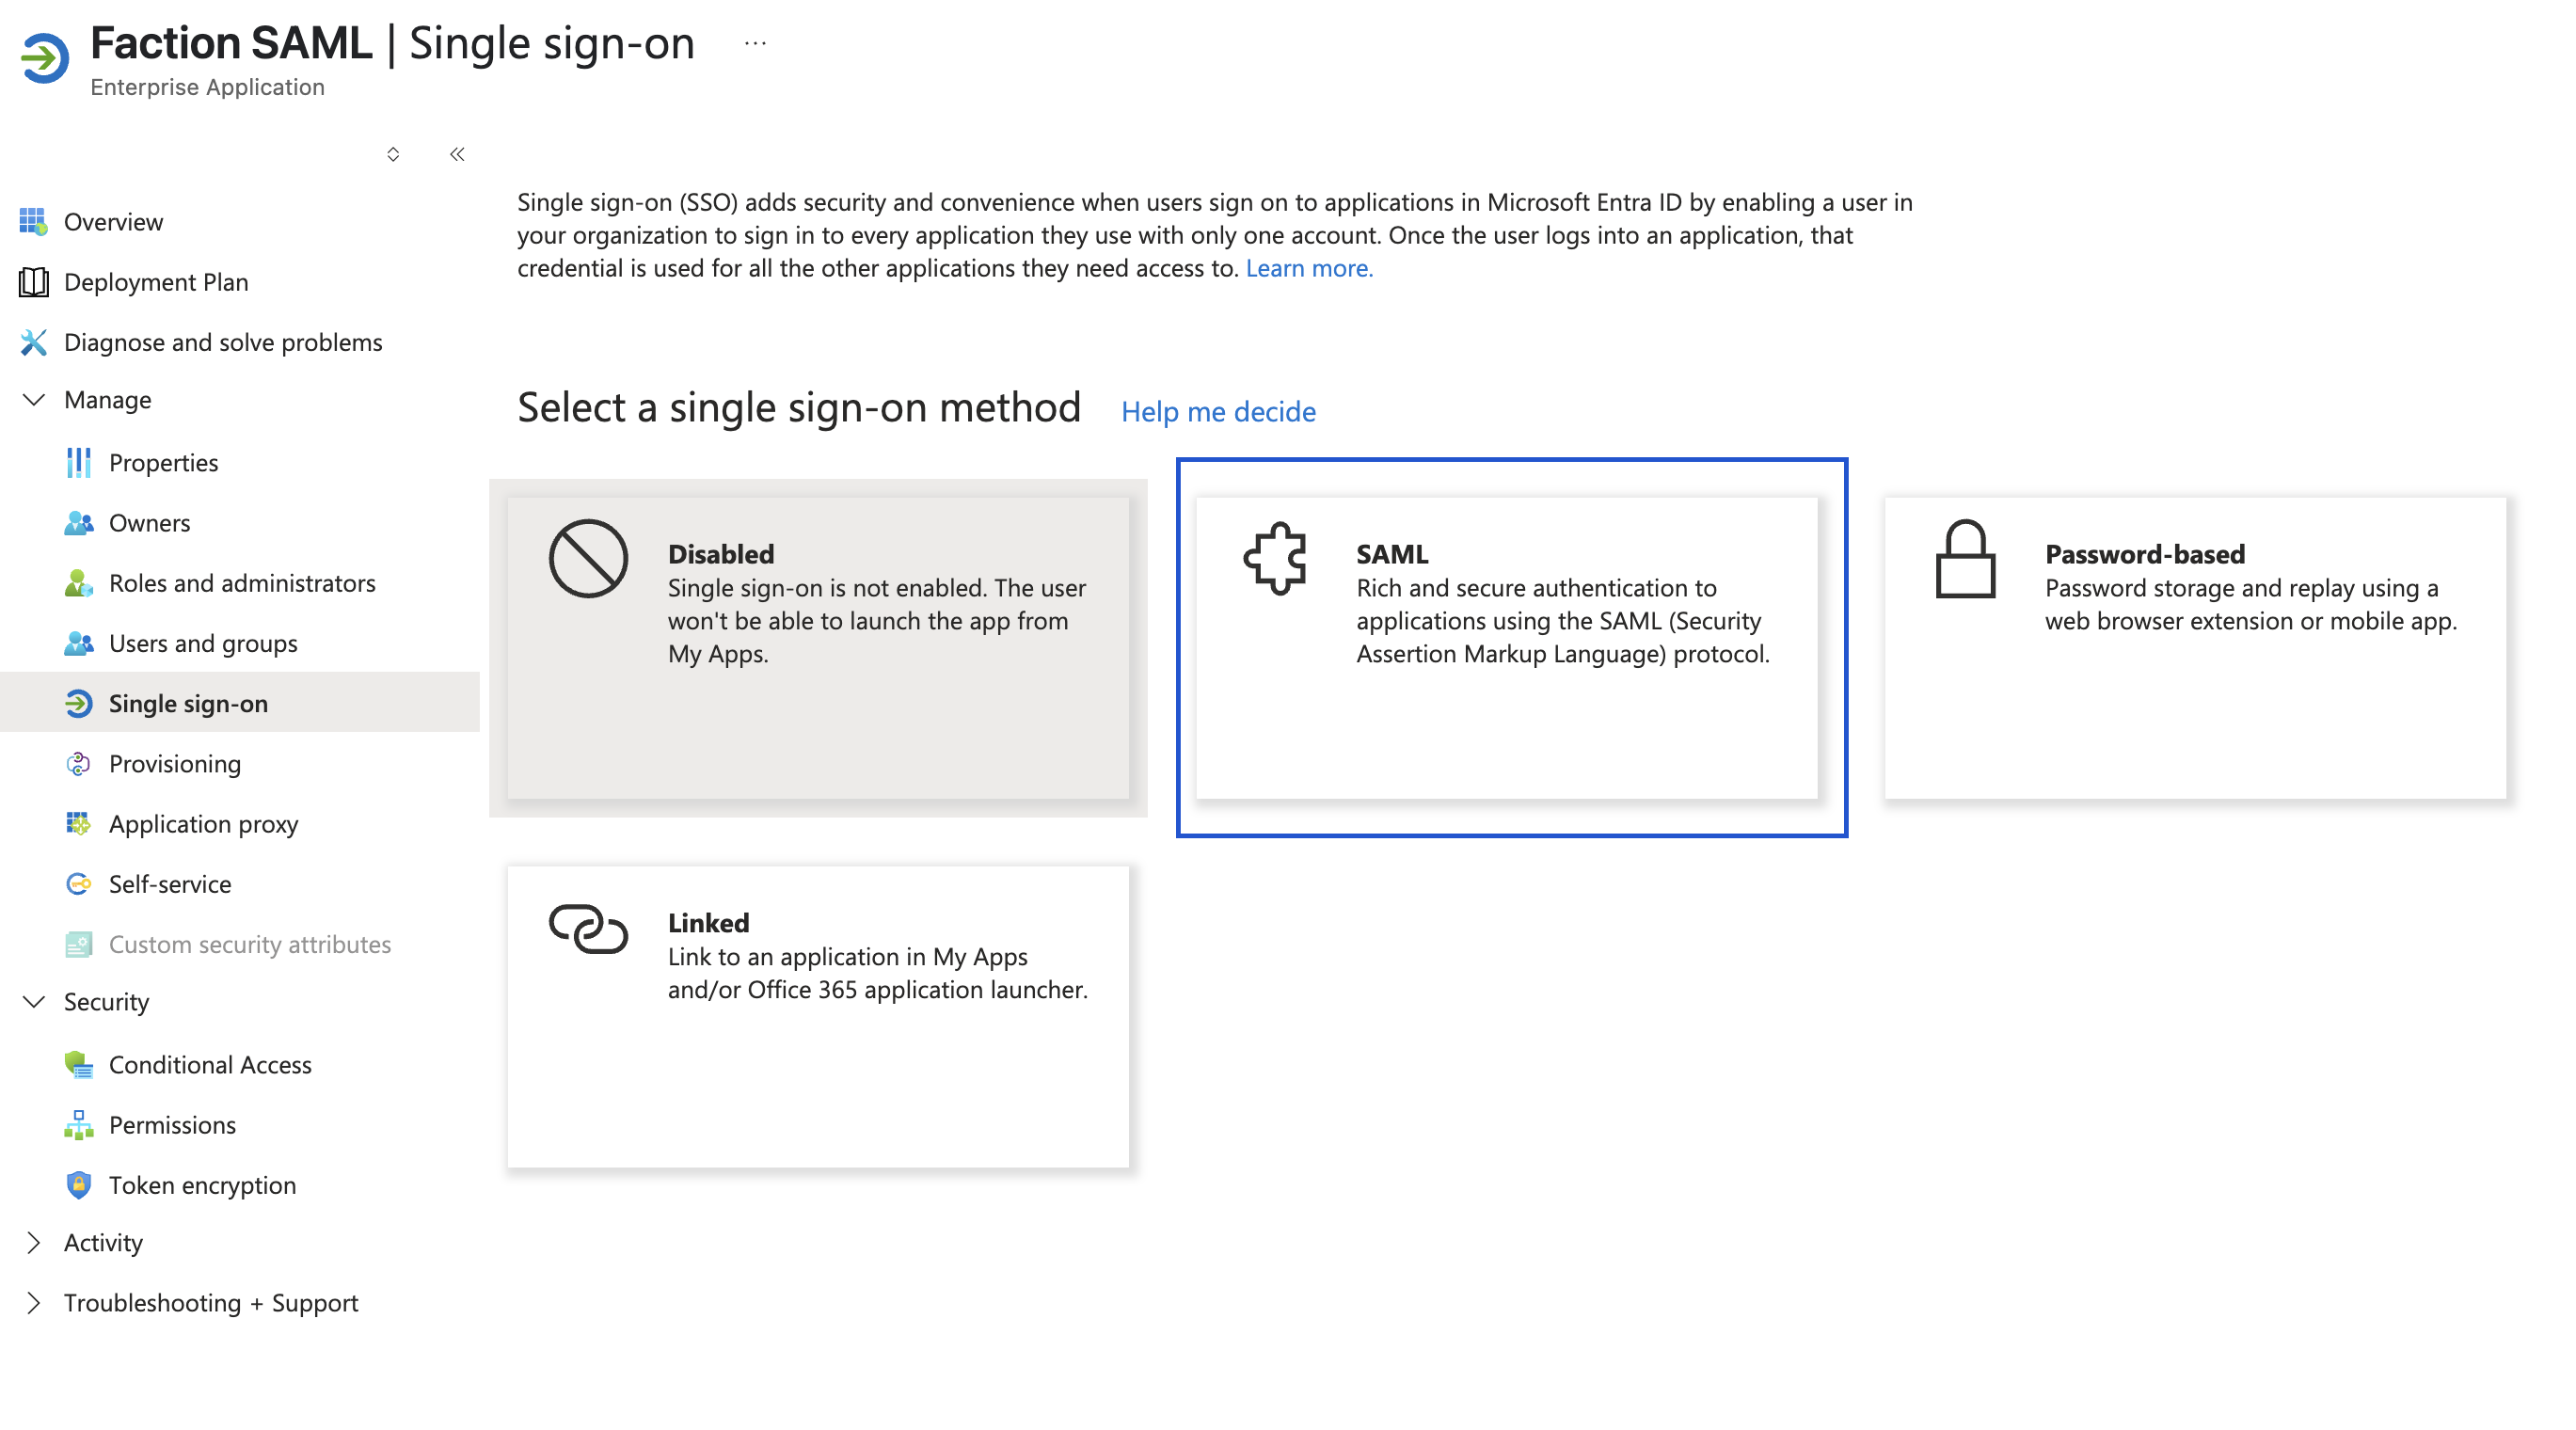
Task: Click the Password-based card description text
Action: (x=2250, y=604)
